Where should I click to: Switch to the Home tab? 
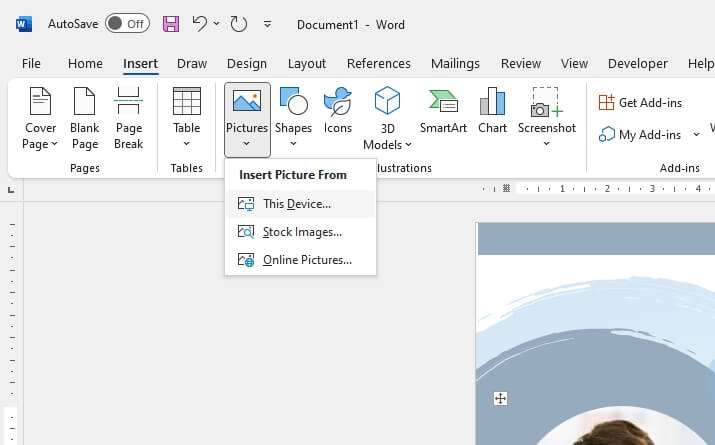[x=85, y=63]
